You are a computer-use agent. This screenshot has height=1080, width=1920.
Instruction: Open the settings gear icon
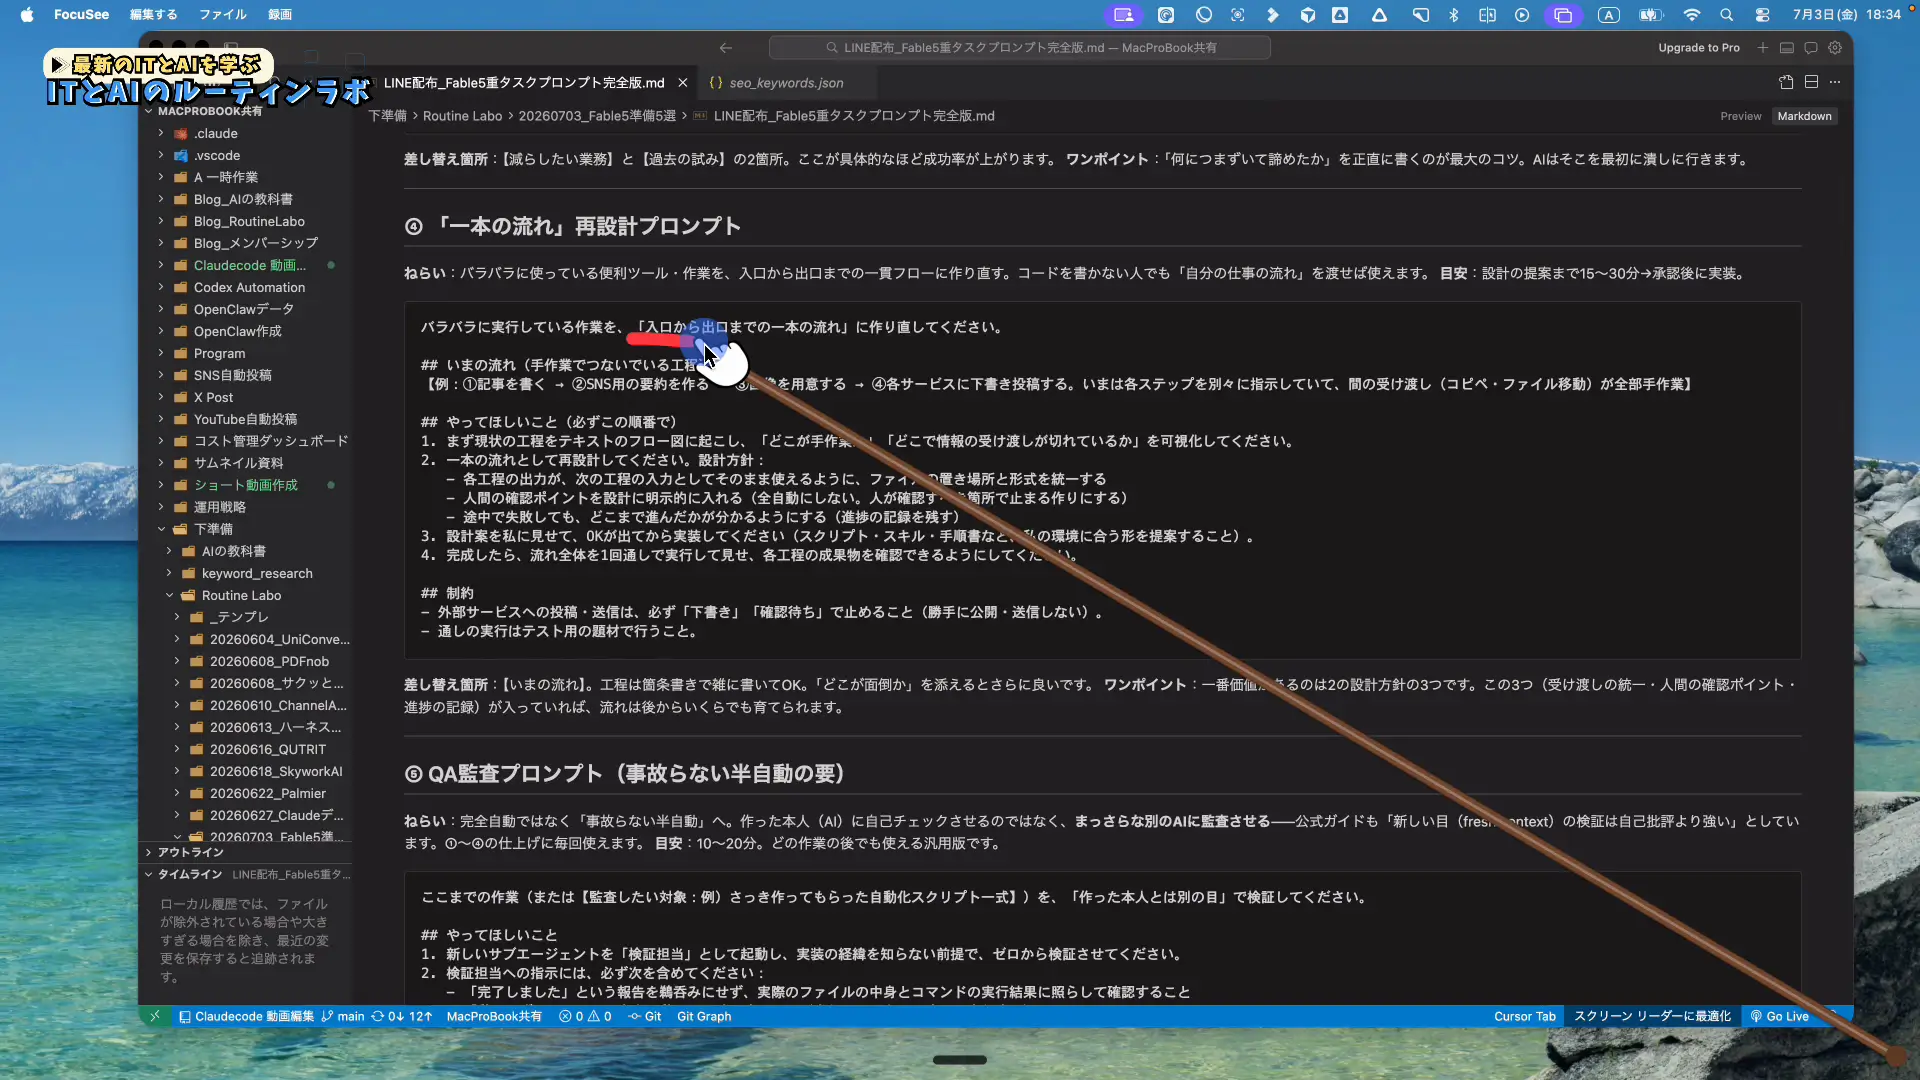coord(1835,47)
